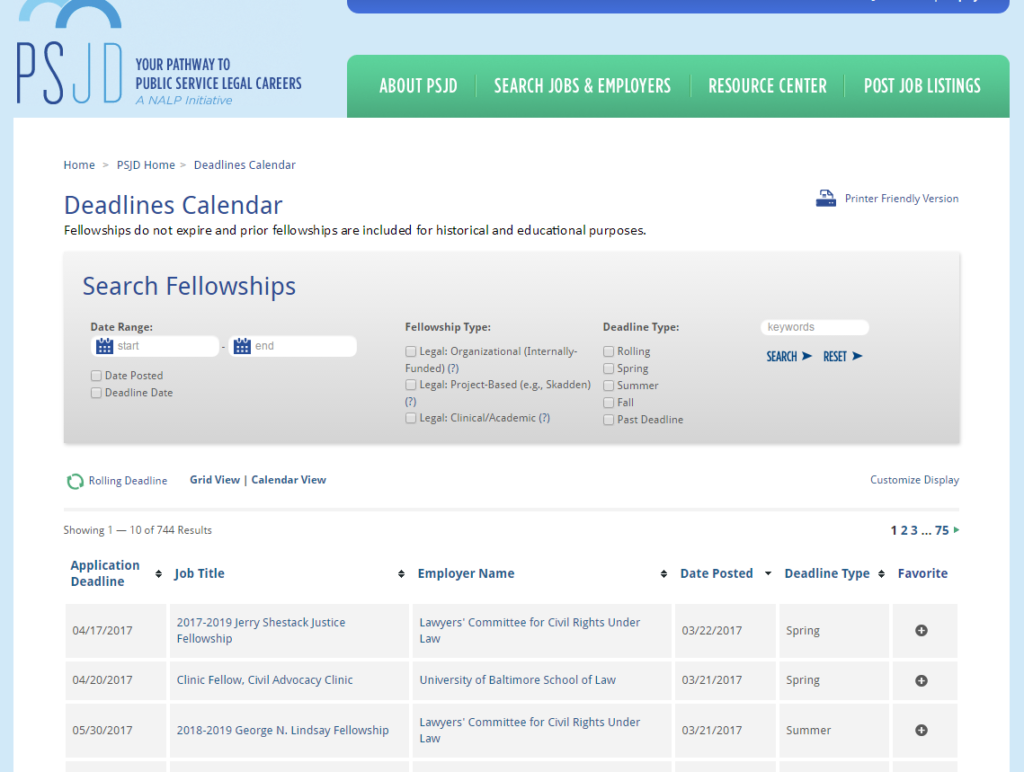The image size is (1024, 772).
Task: Click the Search button
Action: pyautogui.click(x=789, y=356)
